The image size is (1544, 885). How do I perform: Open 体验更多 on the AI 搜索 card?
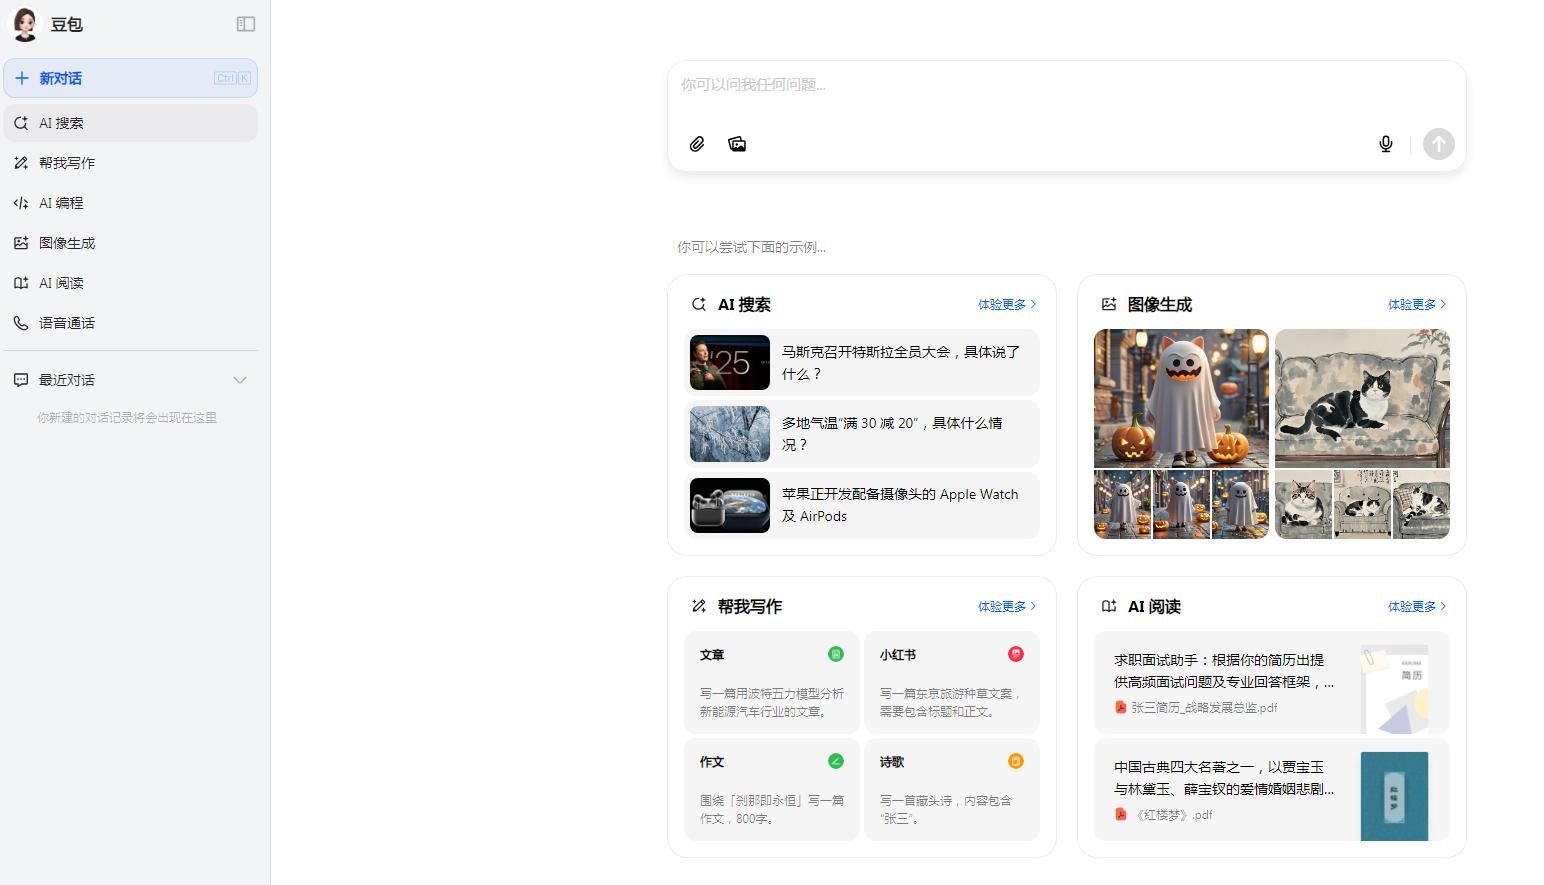[x=1005, y=304]
